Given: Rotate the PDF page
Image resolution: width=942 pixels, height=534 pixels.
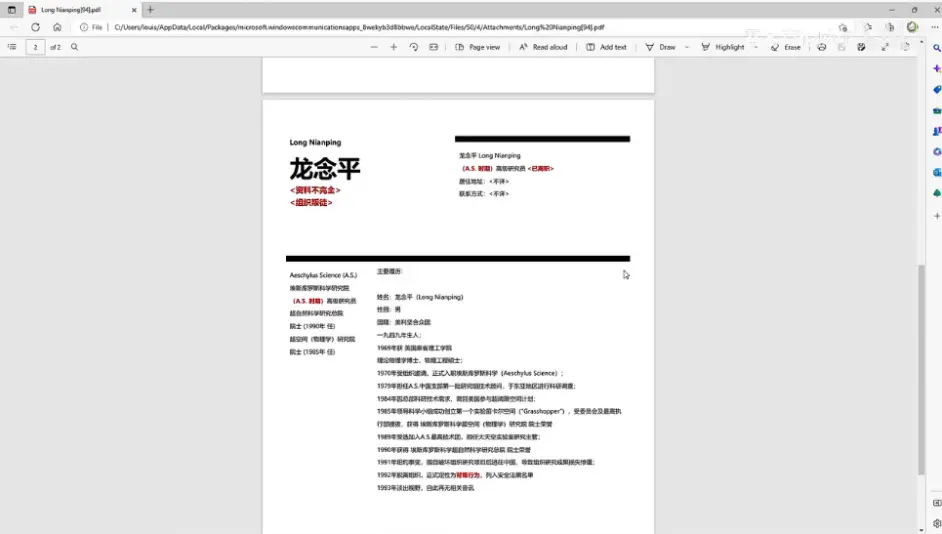Looking at the screenshot, I should [413, 47].
